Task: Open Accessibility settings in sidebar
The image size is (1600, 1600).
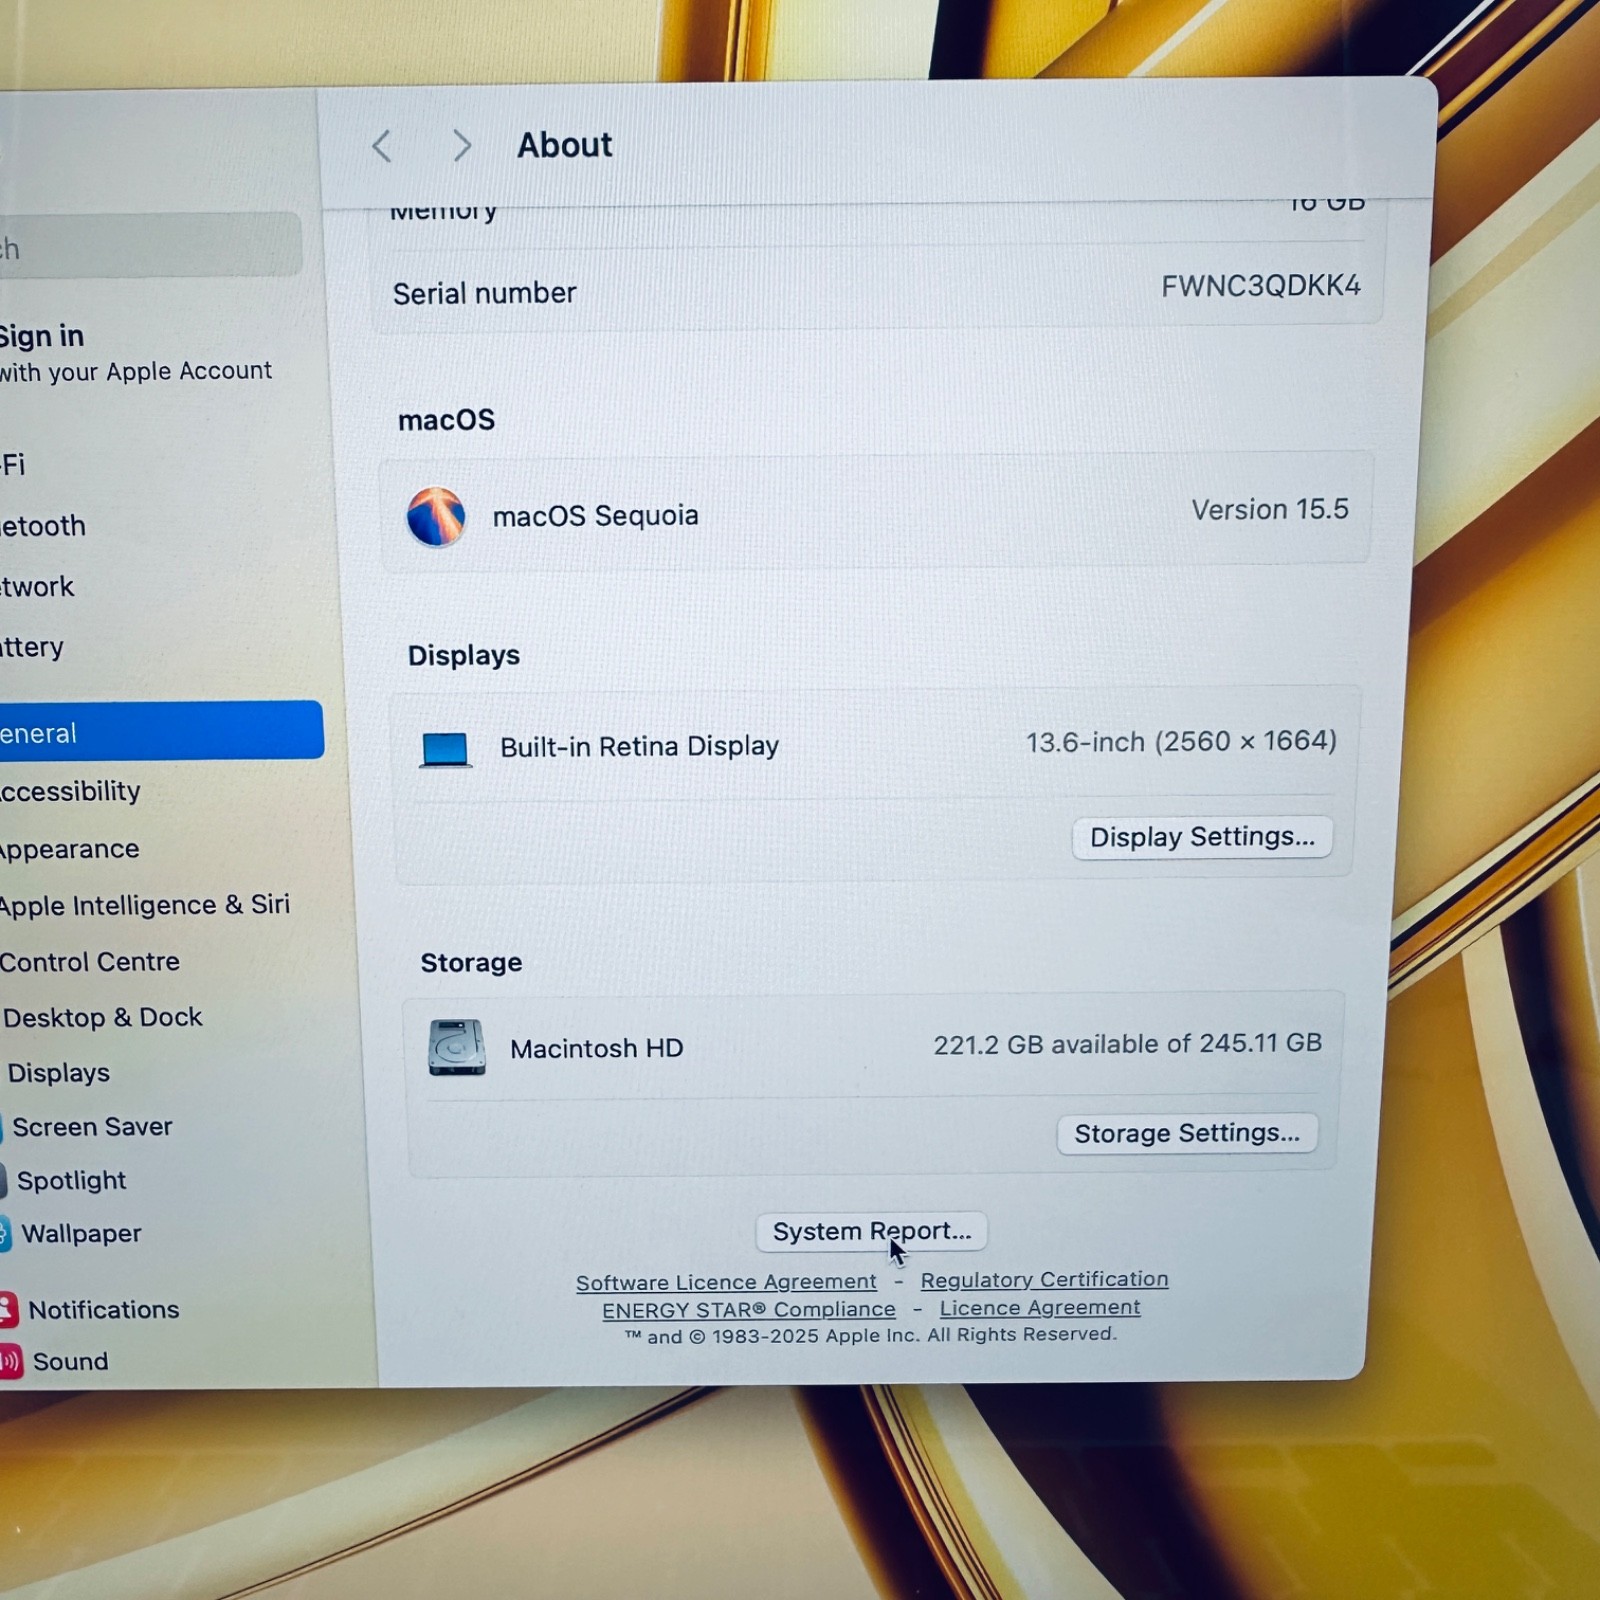Action: tap(70, 791)
